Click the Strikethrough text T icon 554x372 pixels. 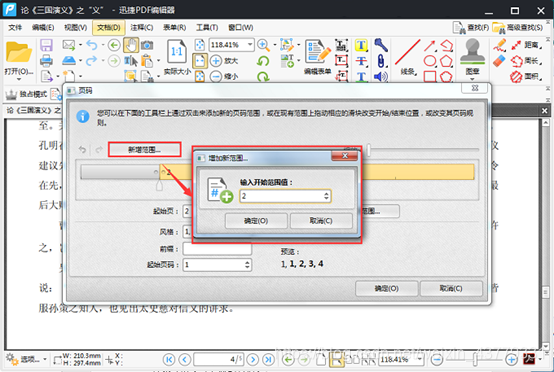[x=361, y=61]
